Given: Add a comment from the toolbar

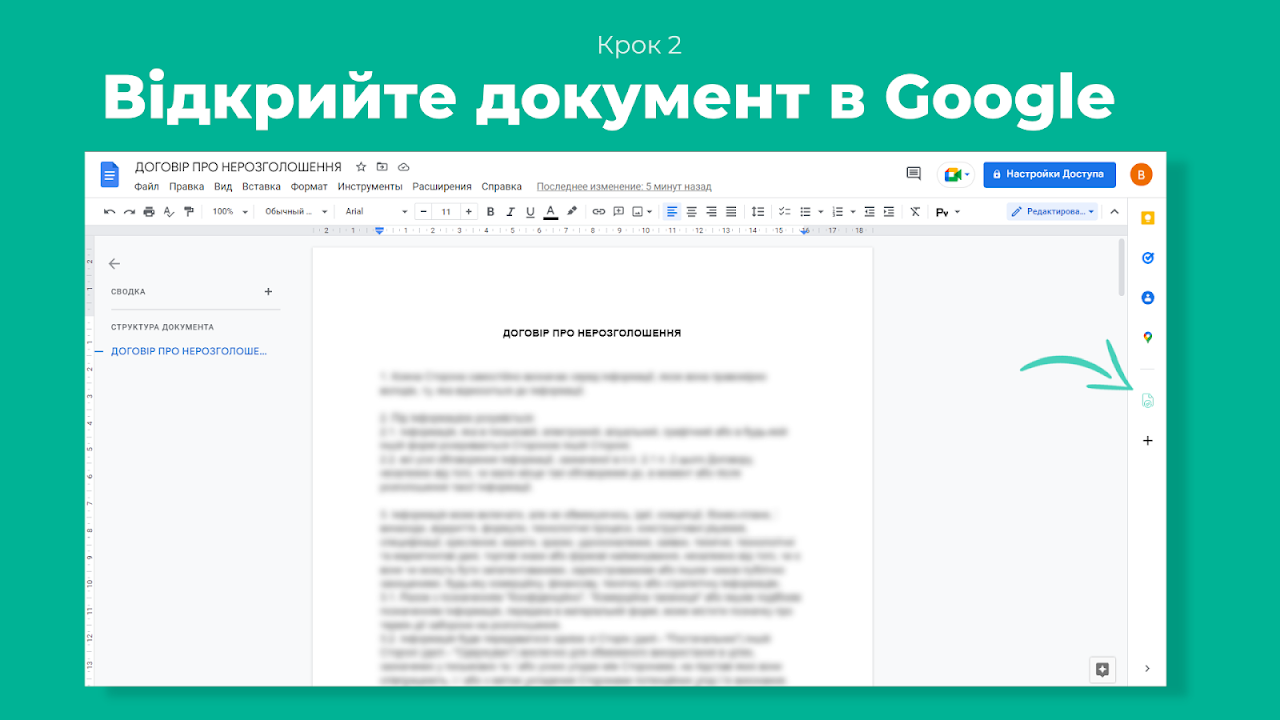Looking at the screenshot, I should 619,212.
